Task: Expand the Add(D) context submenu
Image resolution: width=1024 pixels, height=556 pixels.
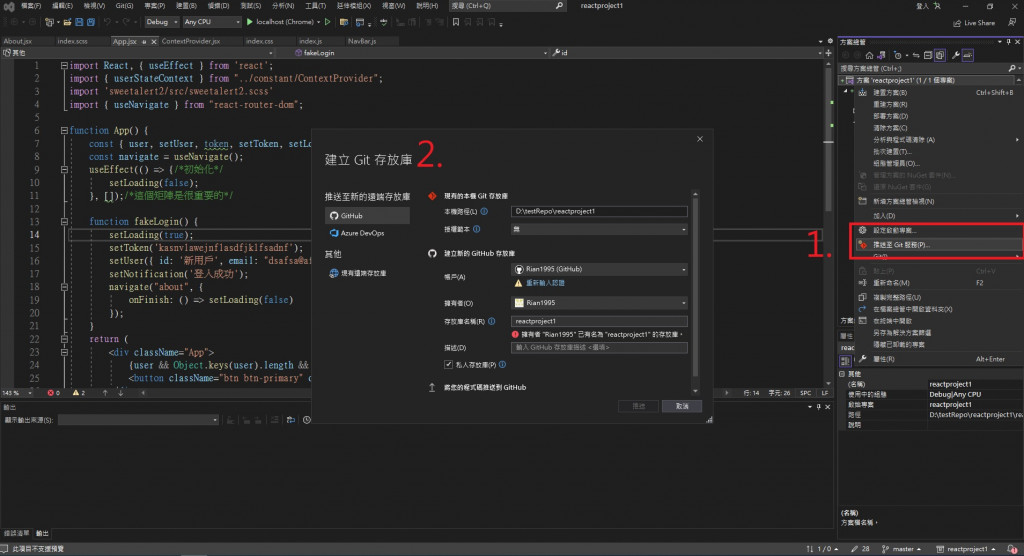Action: [938, 216]
